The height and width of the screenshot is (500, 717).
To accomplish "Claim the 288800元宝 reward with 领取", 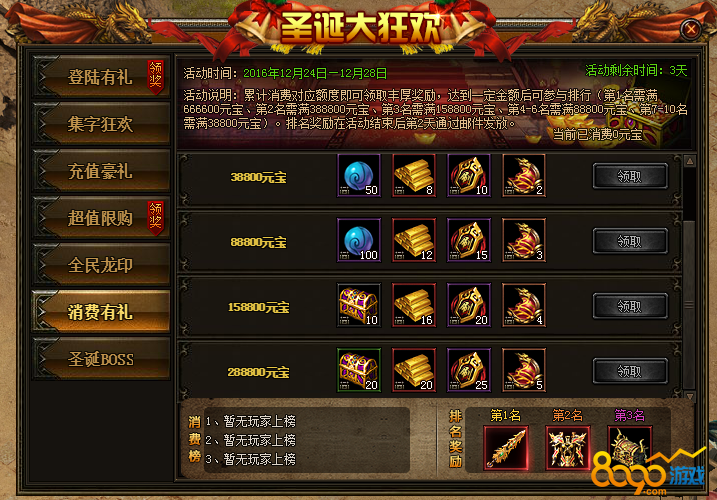I will (x=630, y=371).
